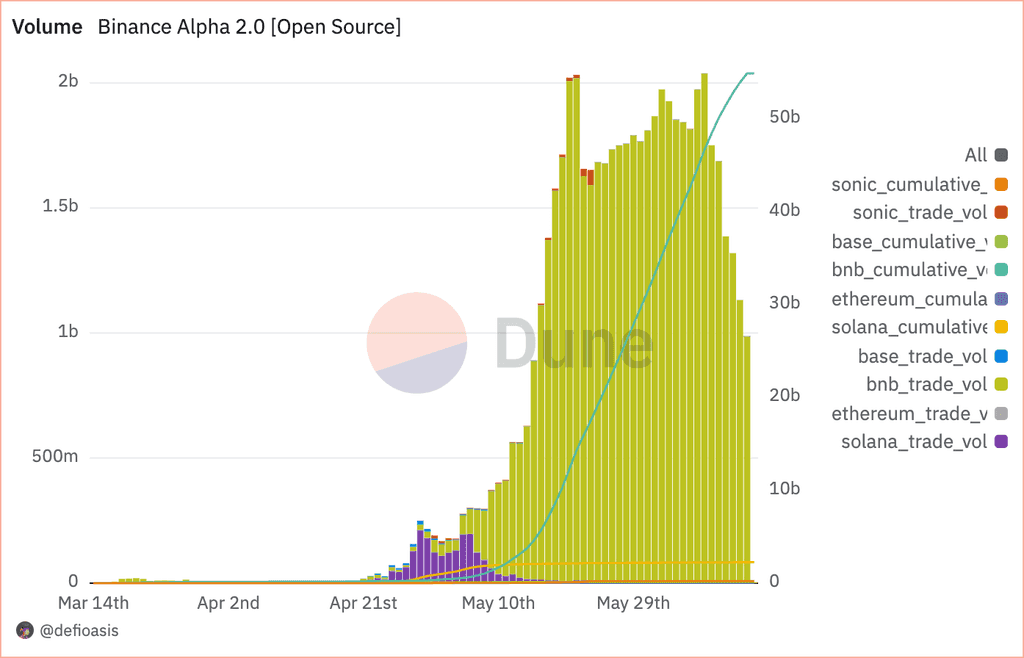Toggle solana_cumulative legend color dot

tap(1000, 327)
